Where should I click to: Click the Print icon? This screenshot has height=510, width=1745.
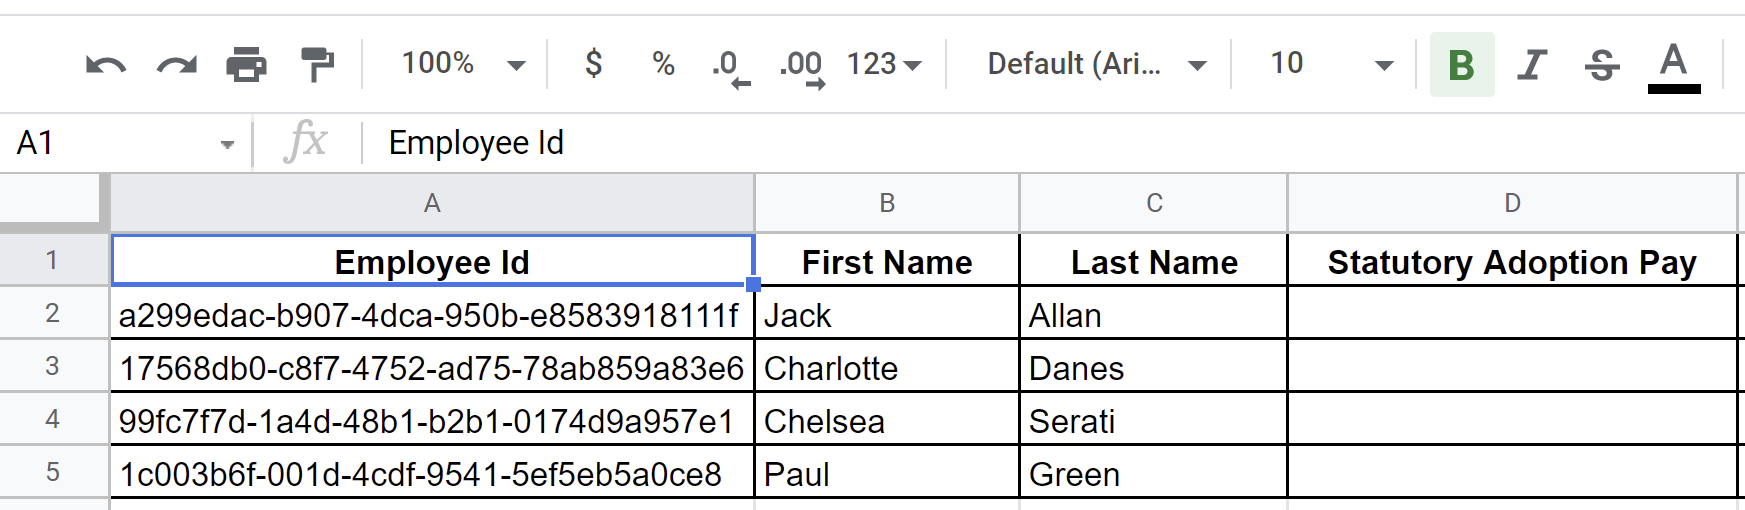point(246,65)
